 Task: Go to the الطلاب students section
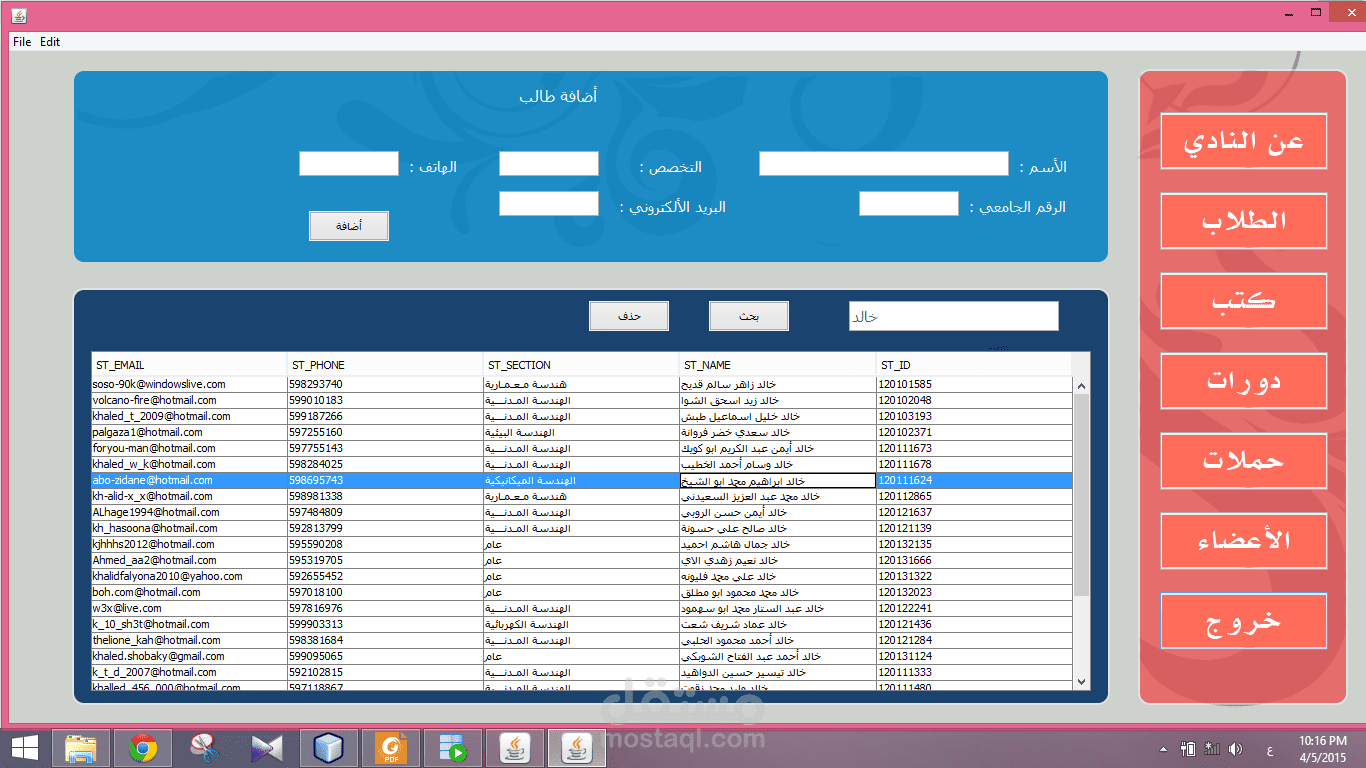click(x=1244, y=221)
